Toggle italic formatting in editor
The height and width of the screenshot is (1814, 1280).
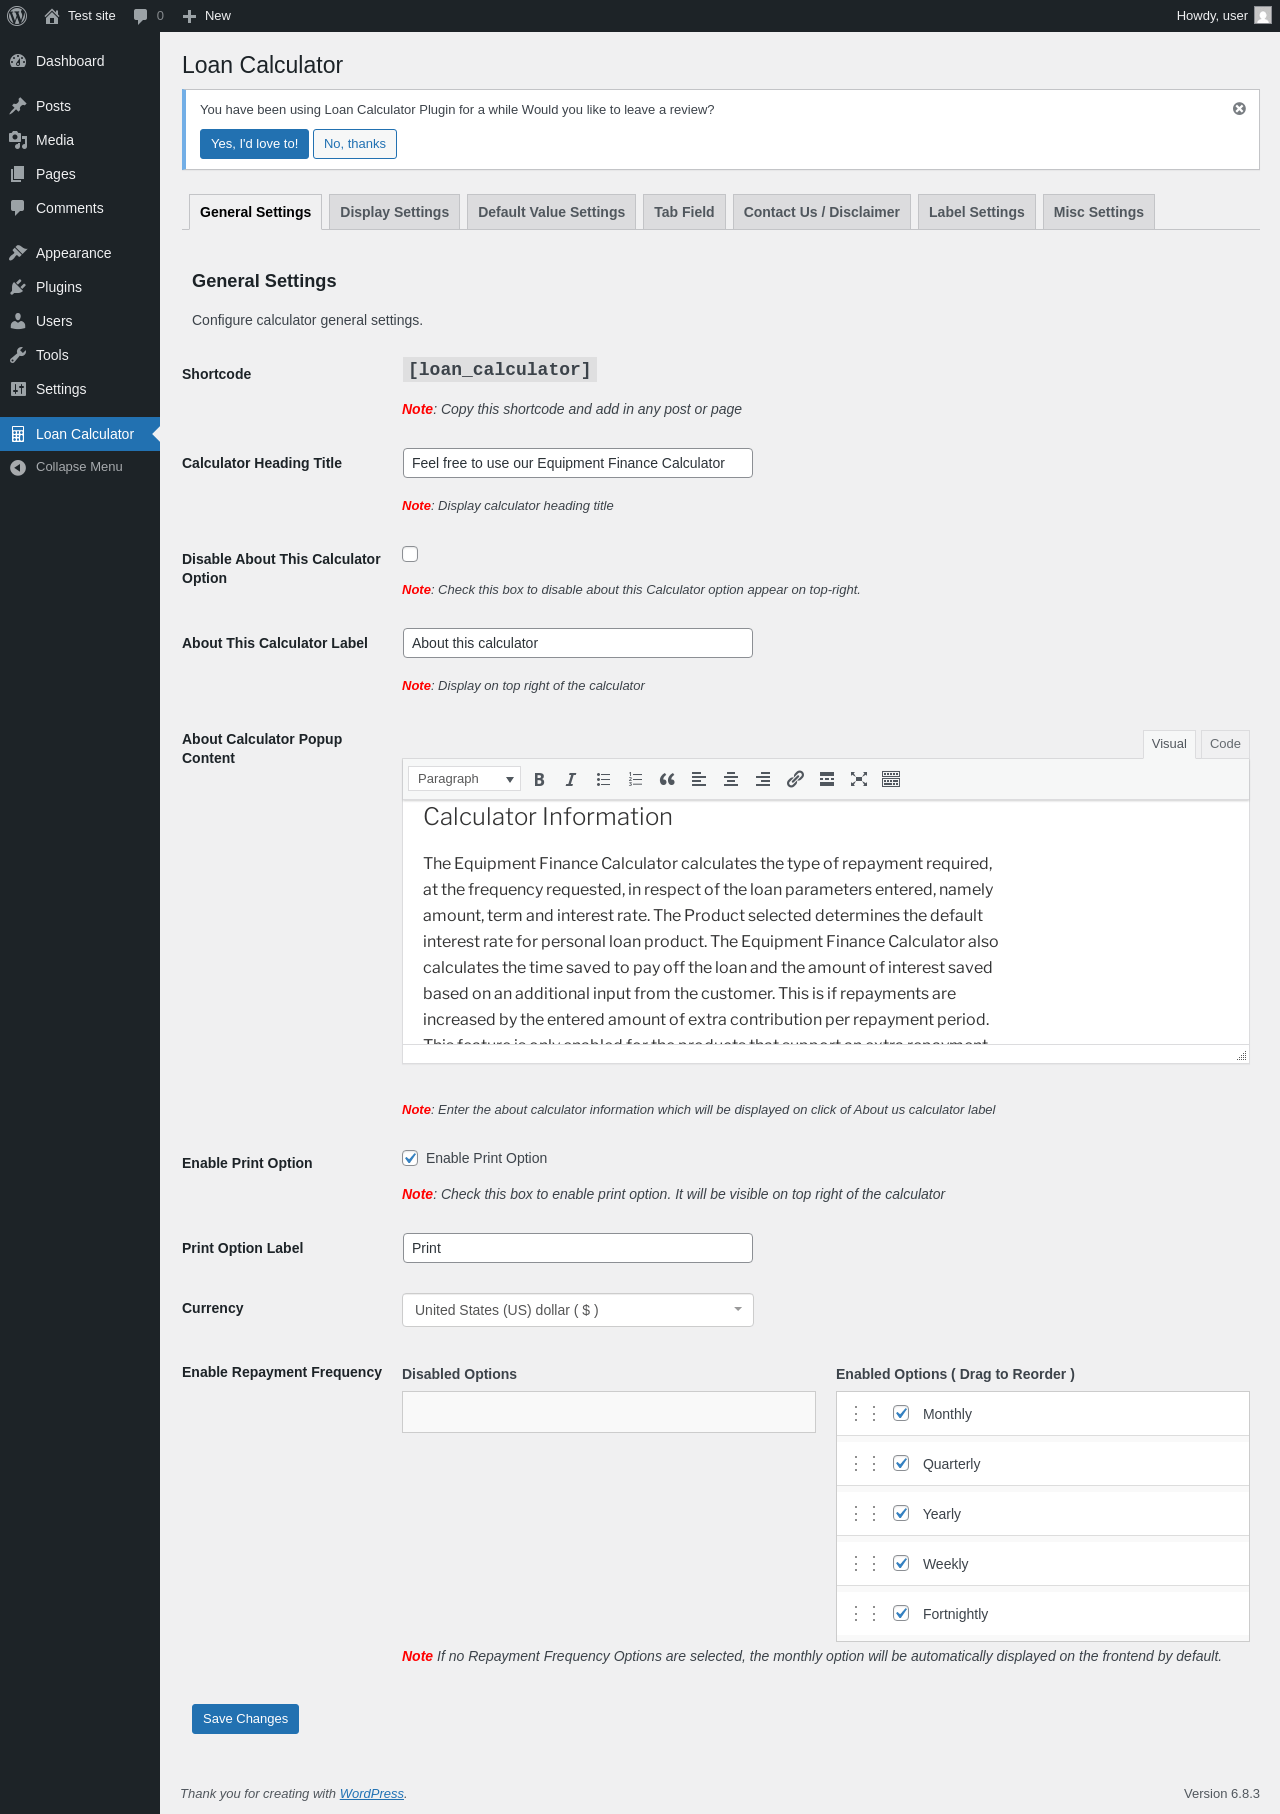(x=571, y=779)
